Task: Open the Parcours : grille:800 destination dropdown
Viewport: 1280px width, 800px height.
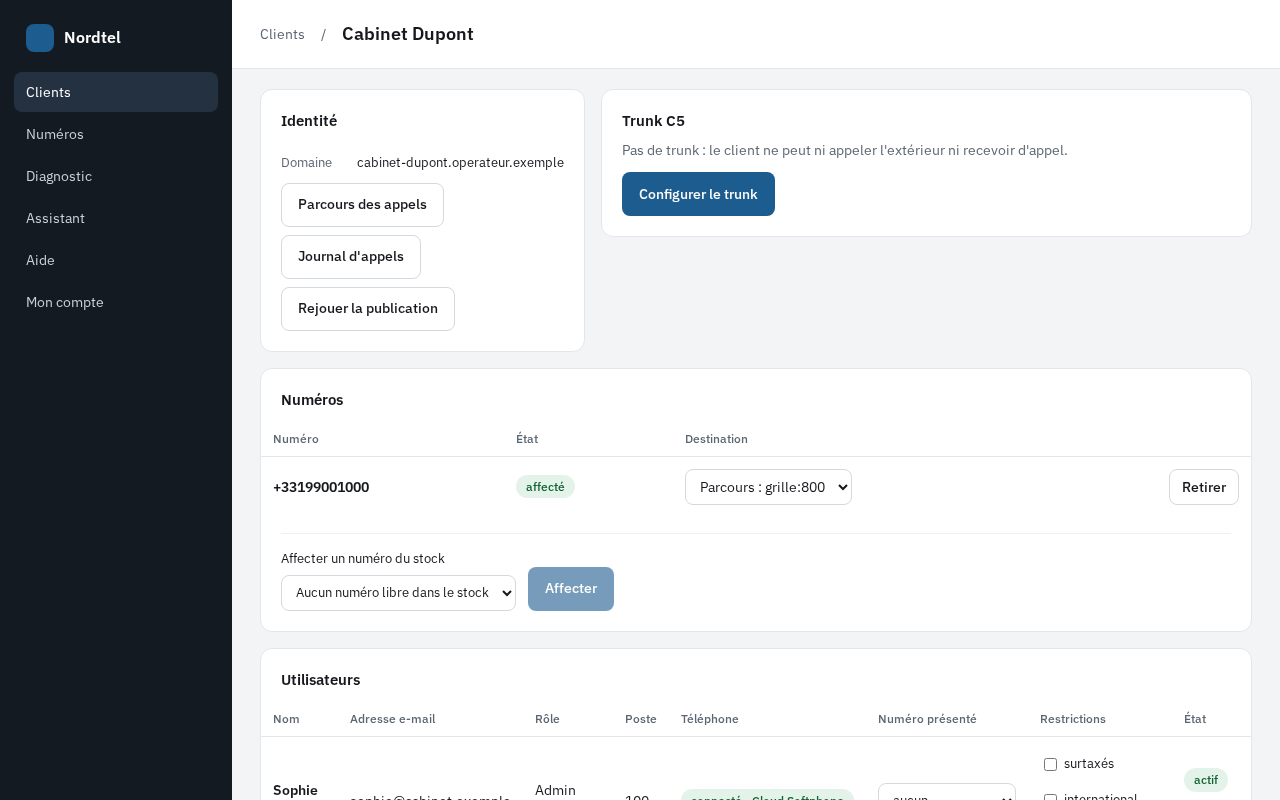Action: pyautogui.click(x=768, y=487)
